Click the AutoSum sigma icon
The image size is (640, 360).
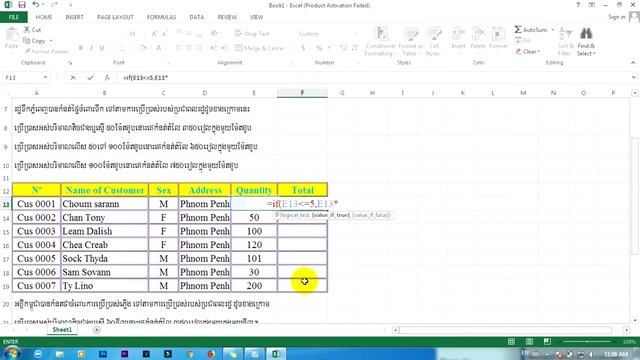[x=518, y=29]
